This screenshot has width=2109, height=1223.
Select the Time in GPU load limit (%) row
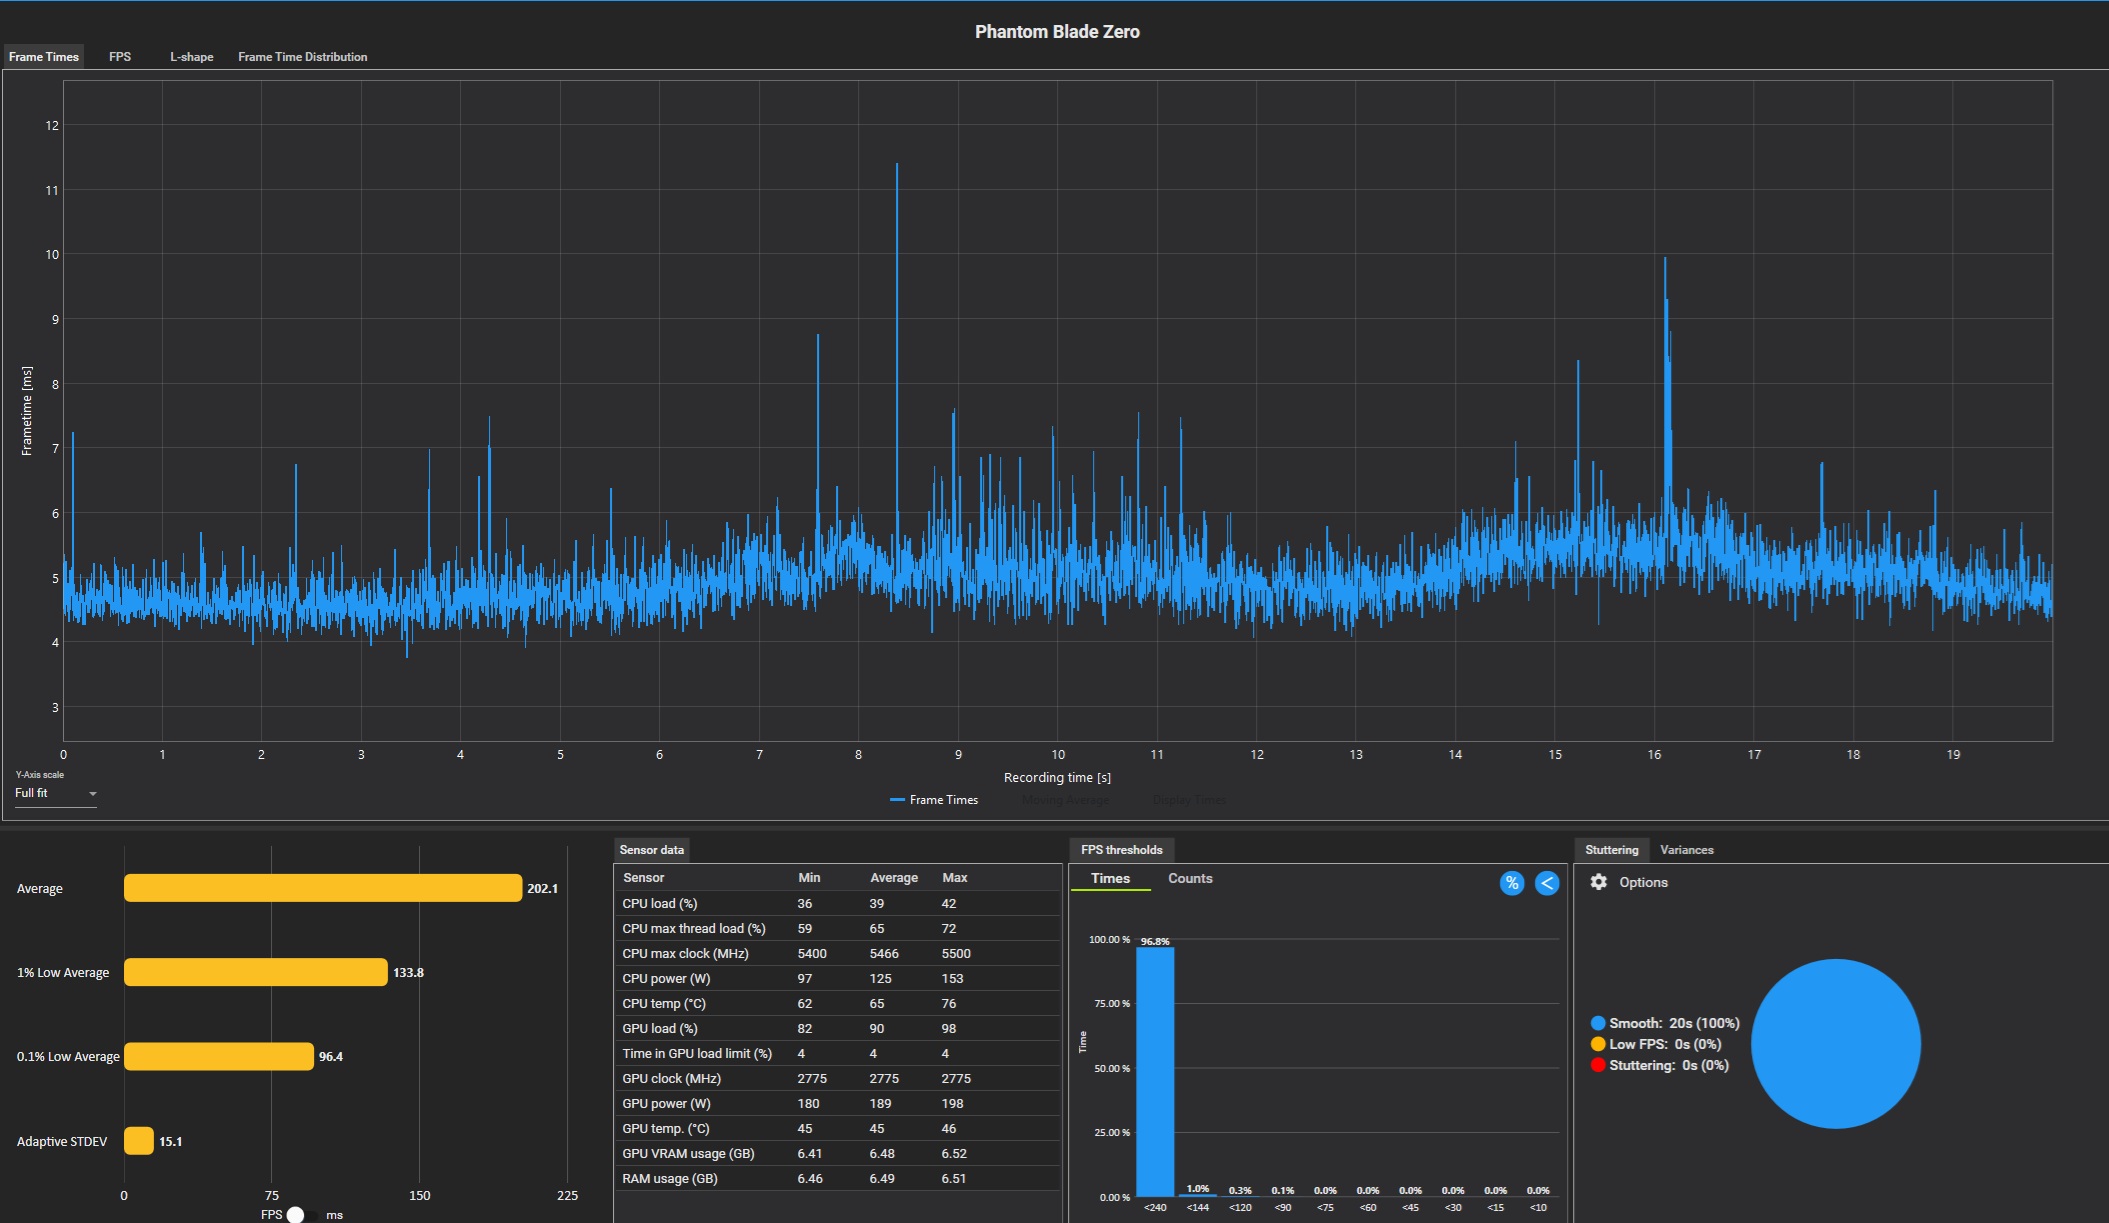pyautogui.click(x=837, y=1053)
